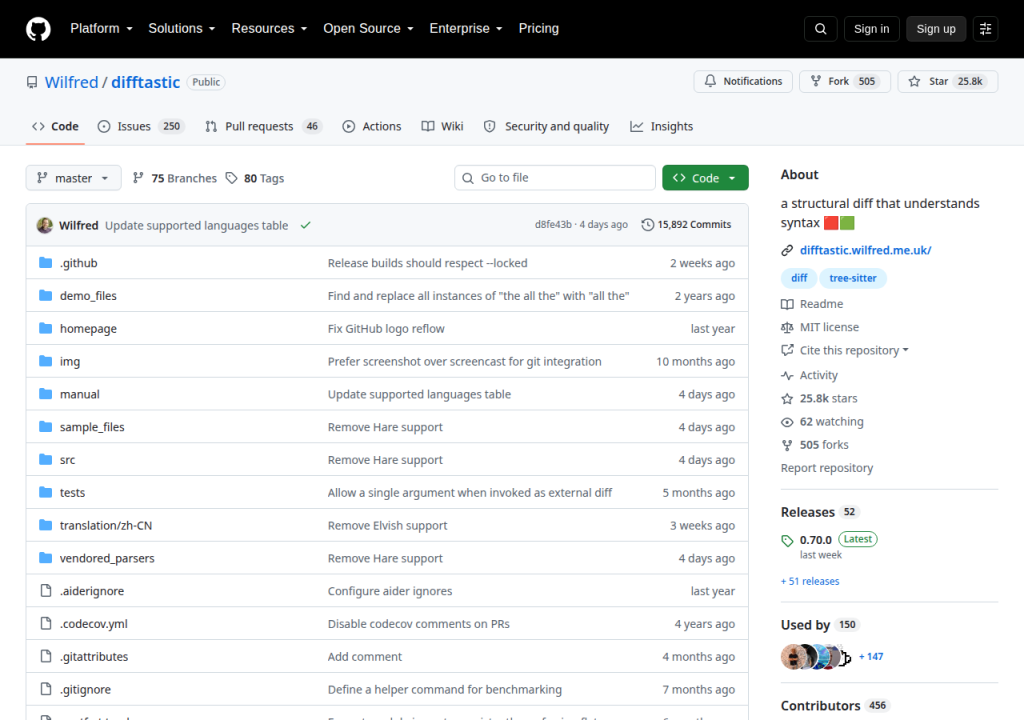Open the appearance settings sliders icon
1024x720 pixels.
[985, 29]
